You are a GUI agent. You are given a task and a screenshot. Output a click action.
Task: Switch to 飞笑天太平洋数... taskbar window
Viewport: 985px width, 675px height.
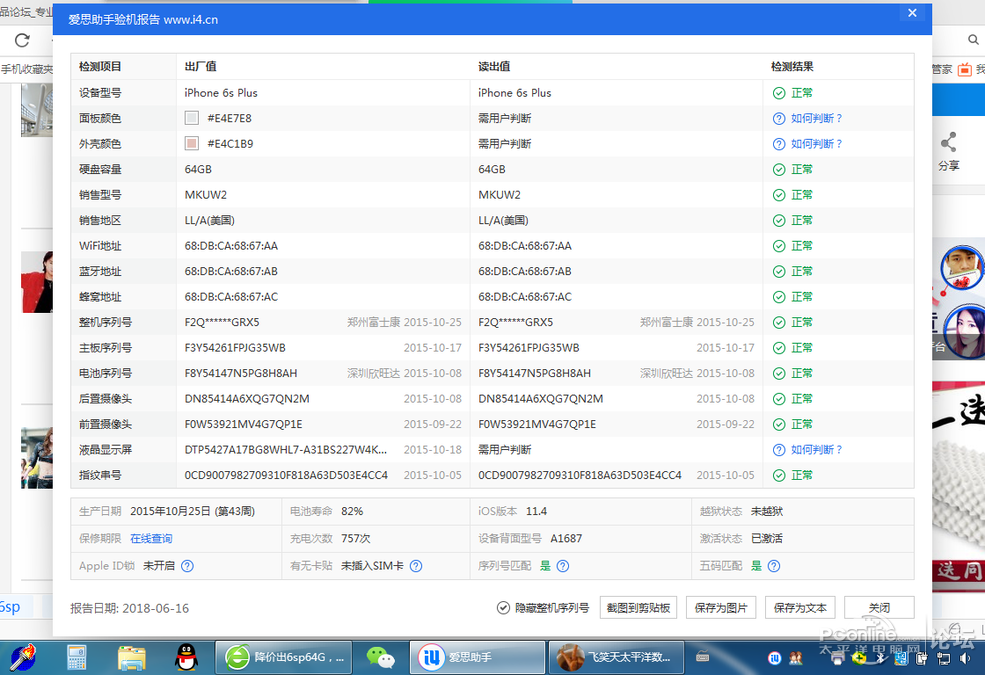tap(616, 657)
